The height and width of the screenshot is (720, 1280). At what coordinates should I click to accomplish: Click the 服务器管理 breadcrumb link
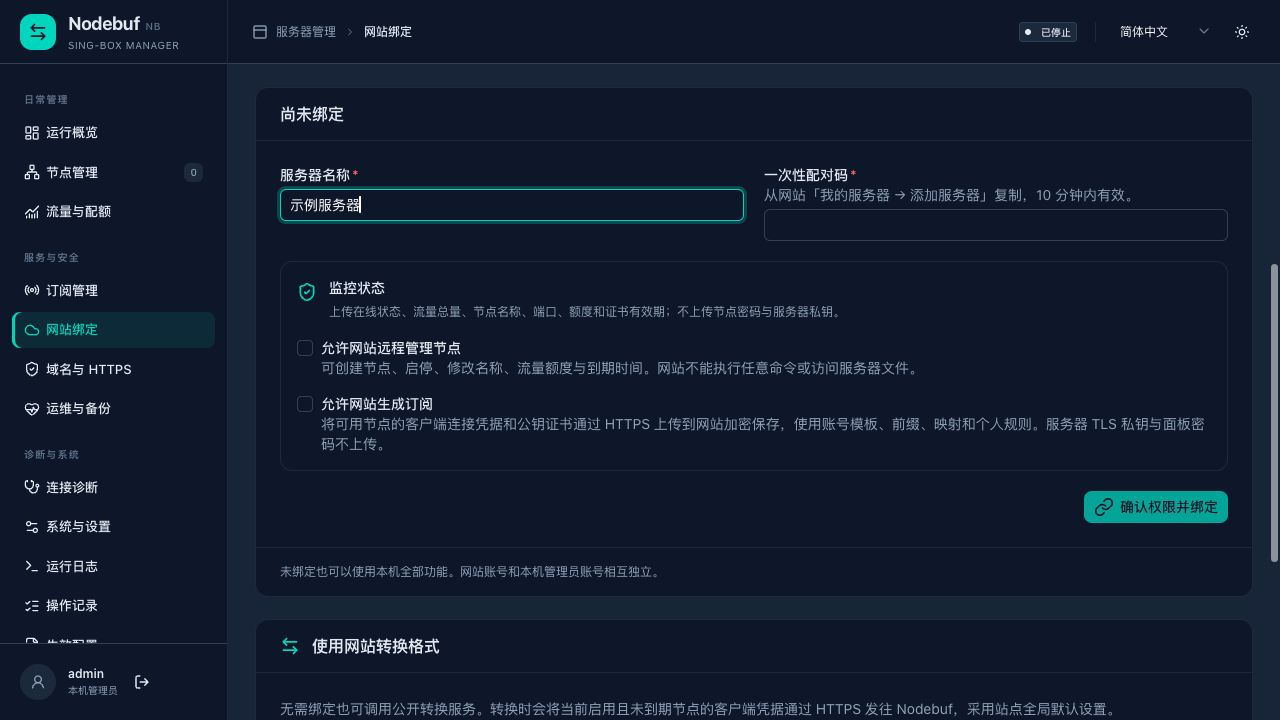pos(306,32)
